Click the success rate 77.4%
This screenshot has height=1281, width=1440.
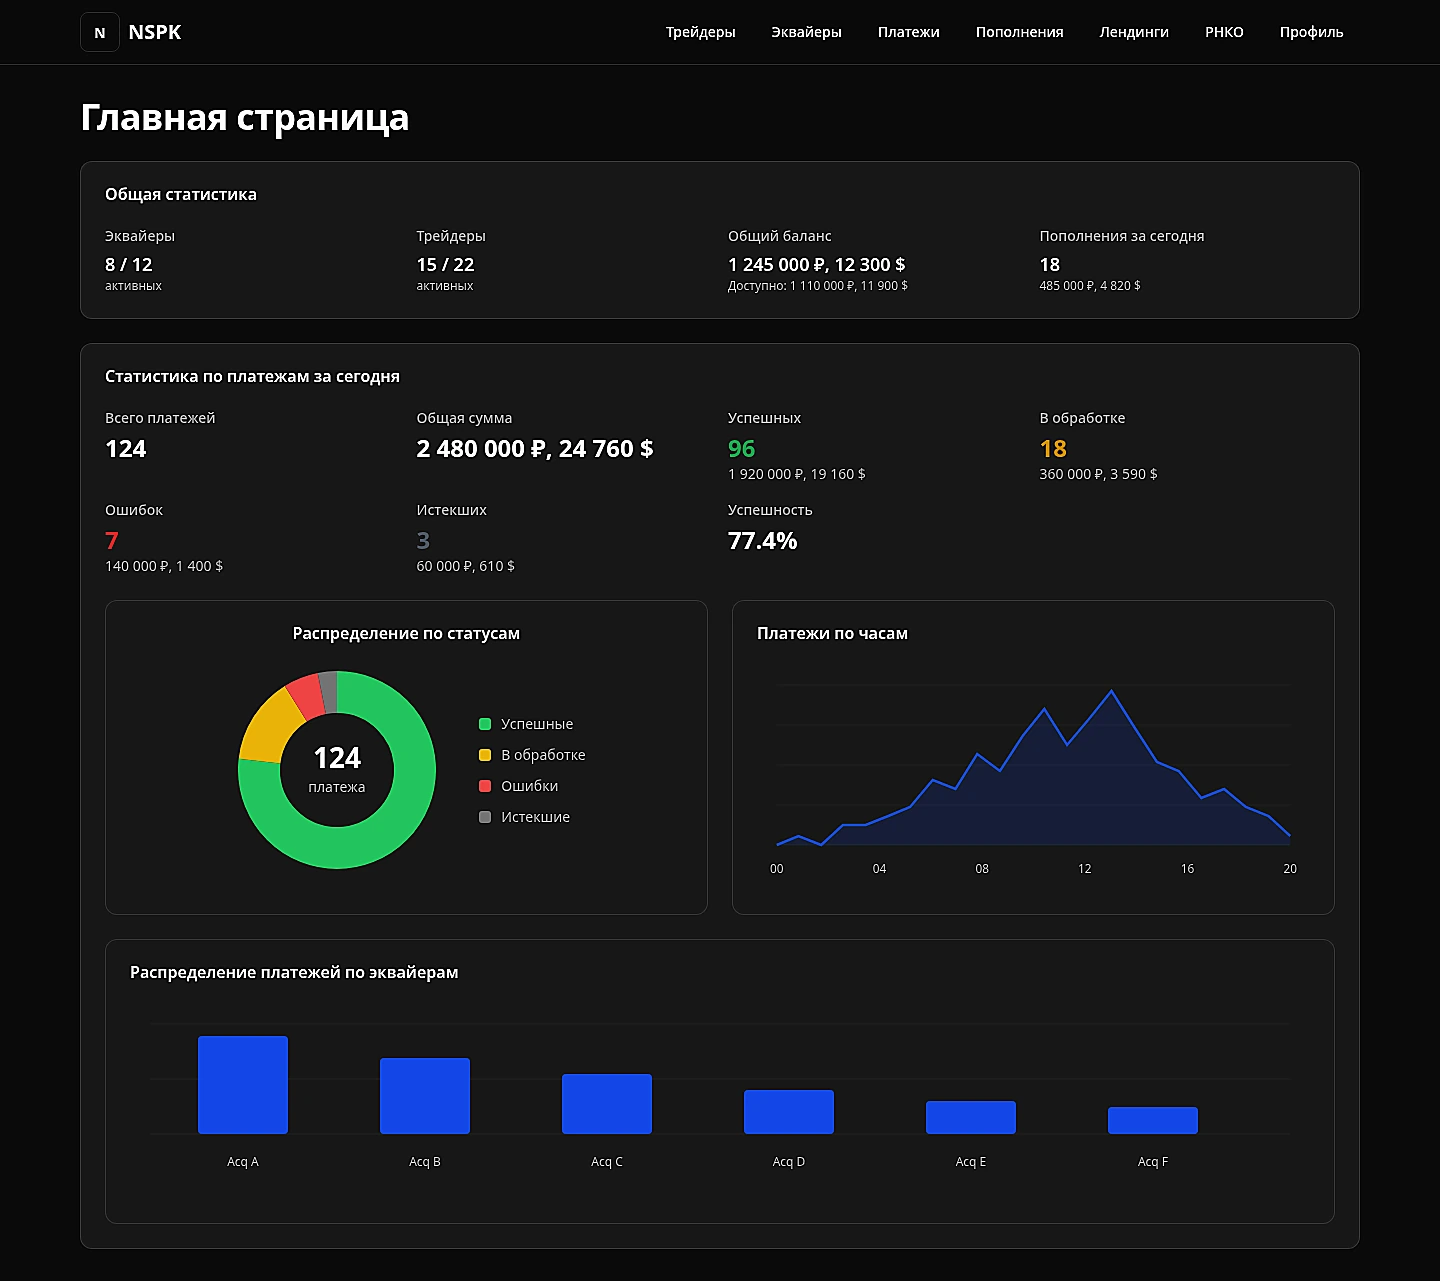[762, 541]
